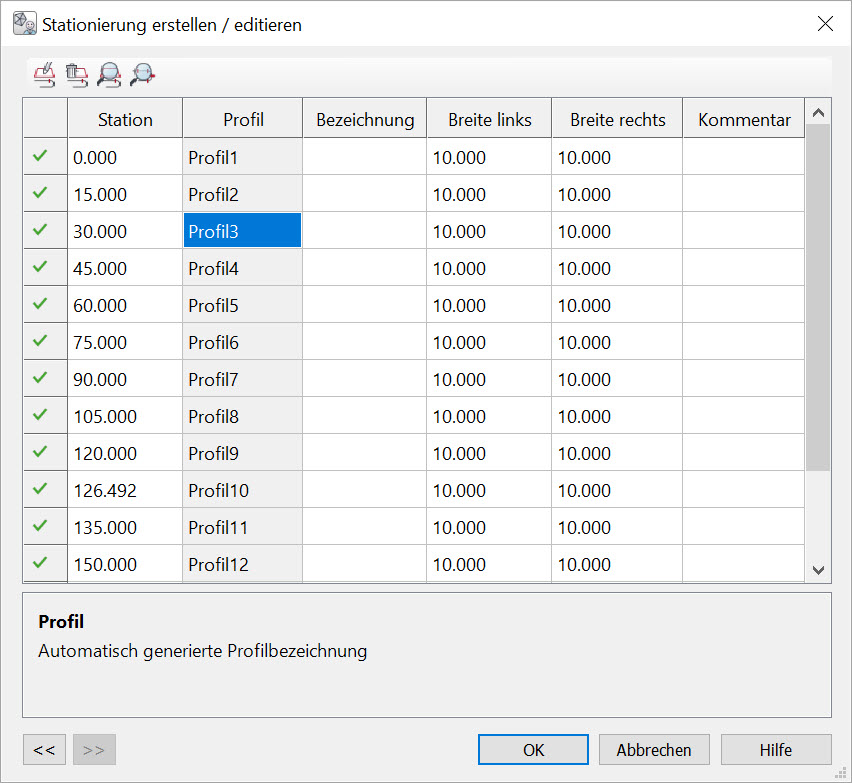Click the Station column header
The image size is (852, 783).
(125, 119)
